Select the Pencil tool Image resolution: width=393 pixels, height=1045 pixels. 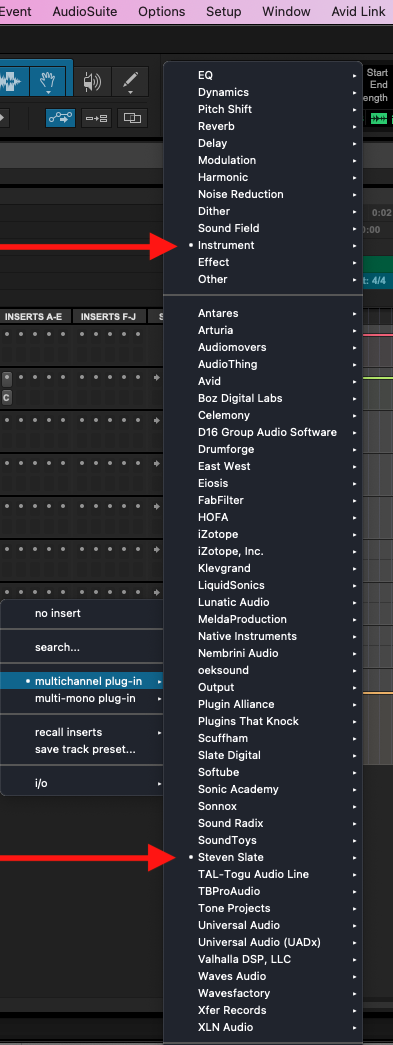[131, 81]
